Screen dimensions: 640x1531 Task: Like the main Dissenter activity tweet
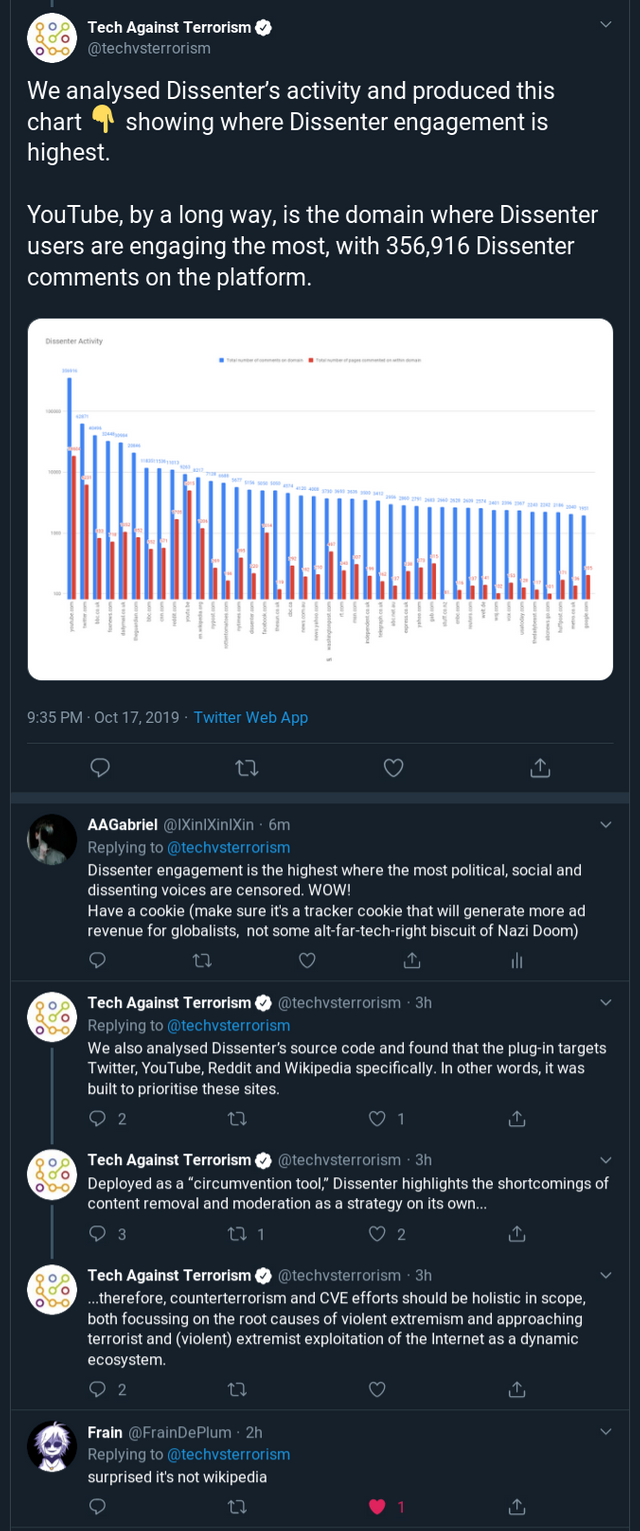(393, 767)
